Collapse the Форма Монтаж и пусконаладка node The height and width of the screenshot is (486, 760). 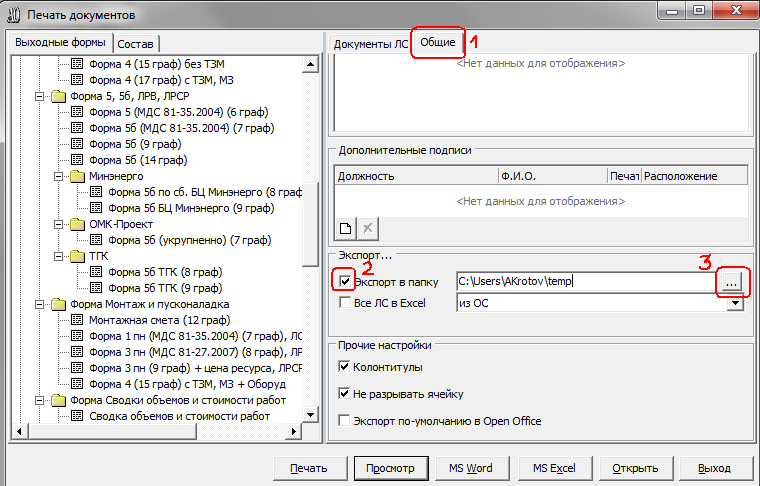click(40, 304)
